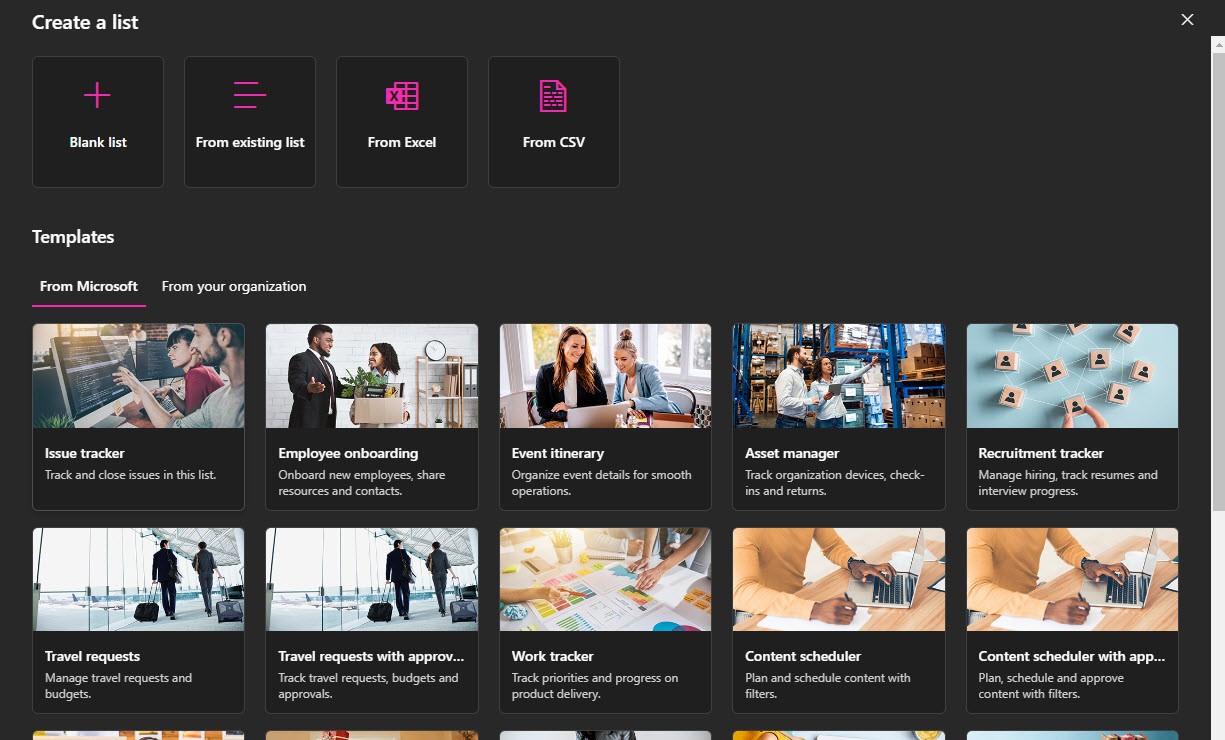This screenshot has height=740, width=1225.
Task: Click the plus icon for Blank list
Action: (x=97, y=96)
